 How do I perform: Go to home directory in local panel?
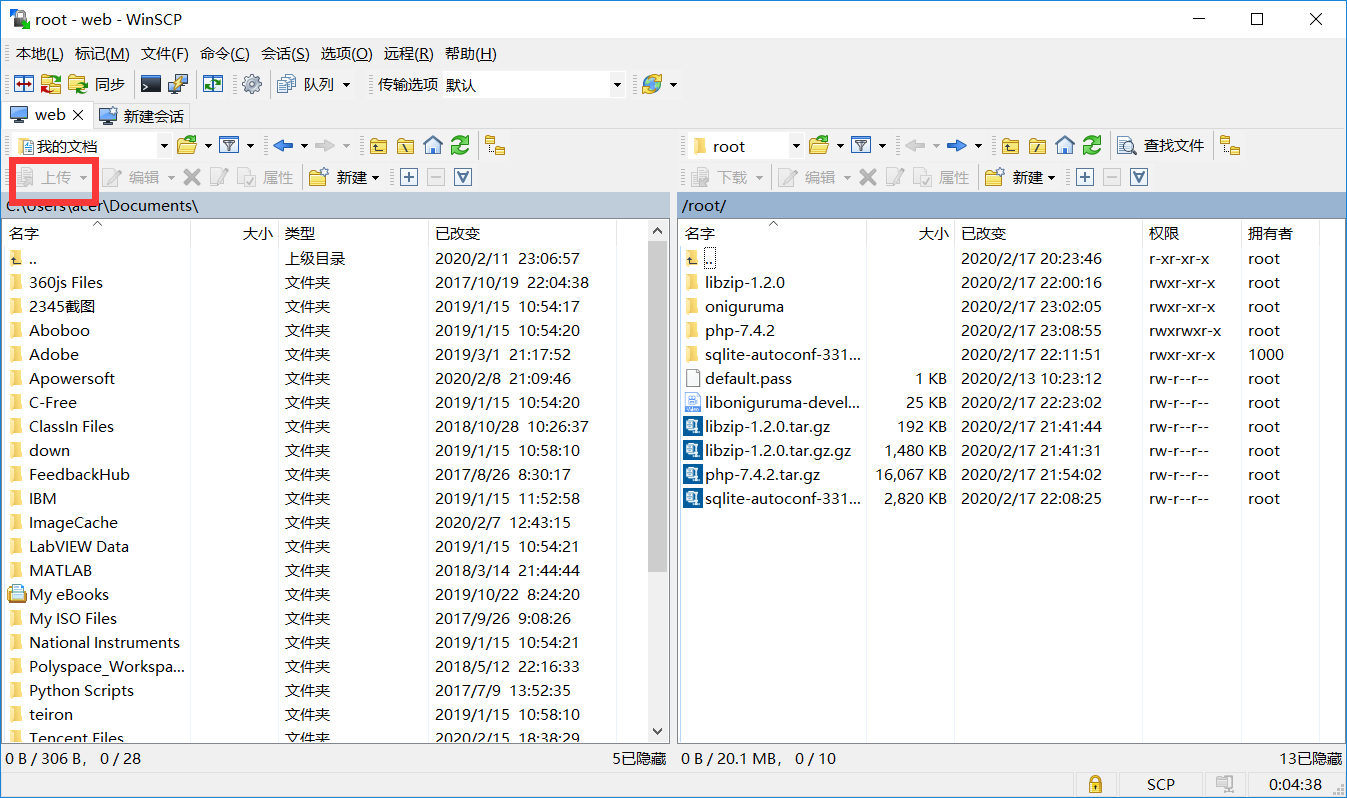(x=433, y=146)
